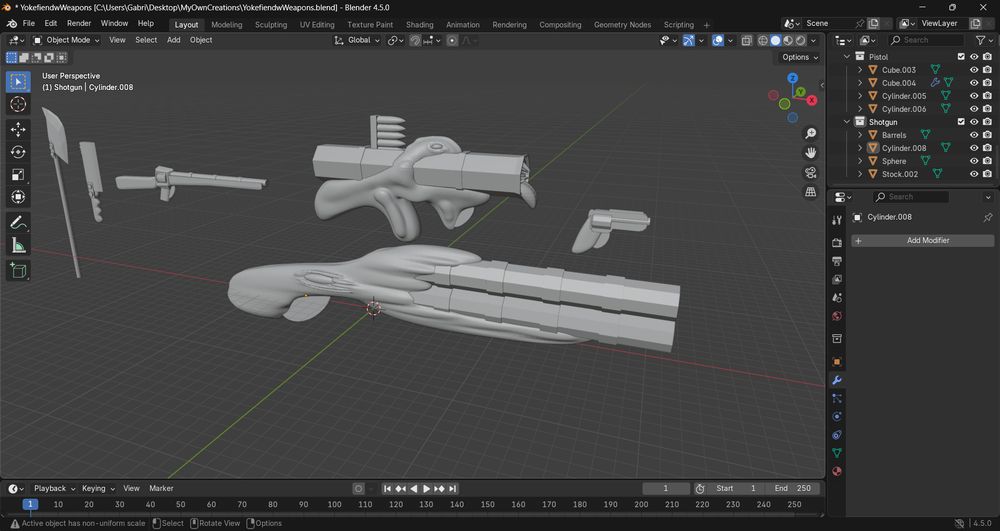1000x531 pixels.
Task: Hide Cylinder.008 using its eye icon
Action: [974, 148]
